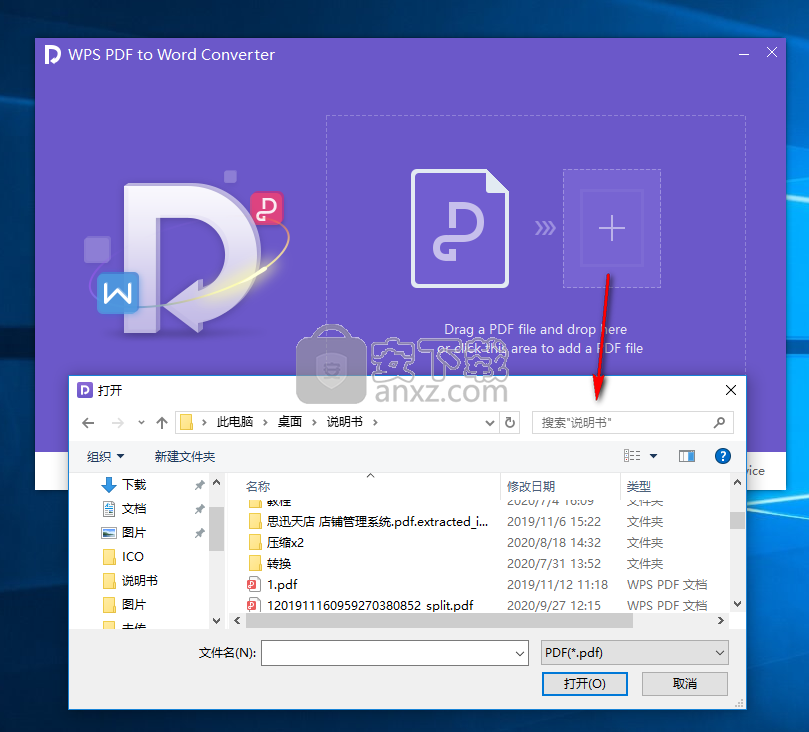This screenshot has width=809, height=732.
Task: Go up one folder level
Action: [x=162, y=423]
